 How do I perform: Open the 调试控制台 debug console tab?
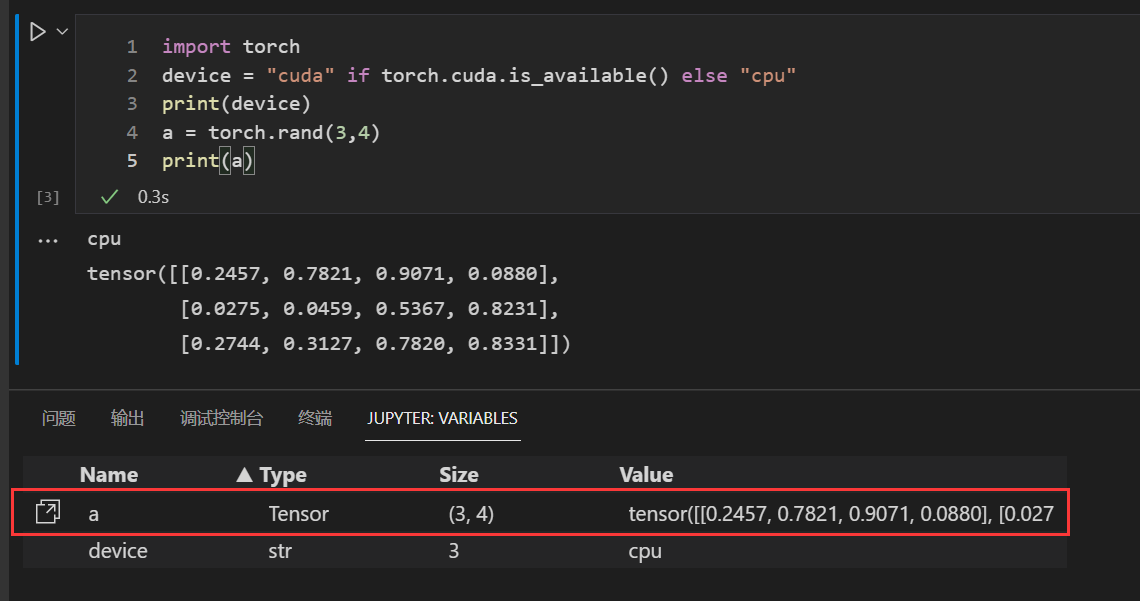(222, 418)
